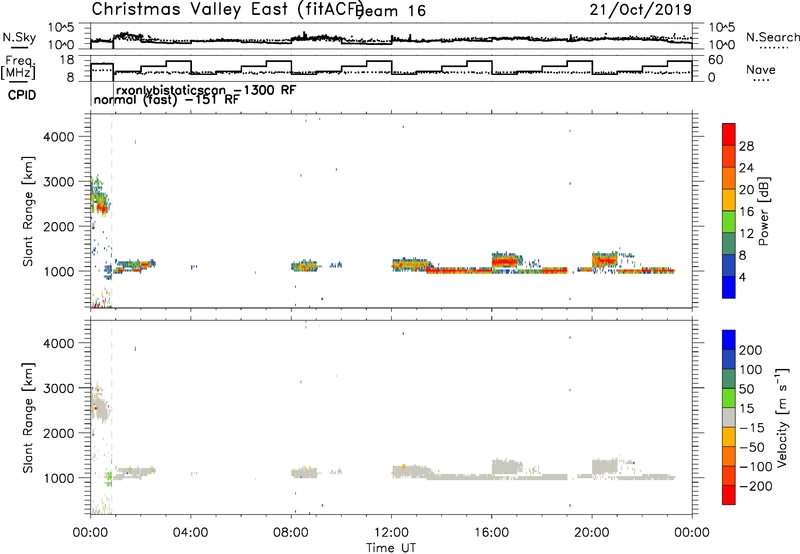The height and width of the screenshot is (554, 800).
Task: Click the blue bottom segment of power colorbar
Action: (x=729, y=287)
